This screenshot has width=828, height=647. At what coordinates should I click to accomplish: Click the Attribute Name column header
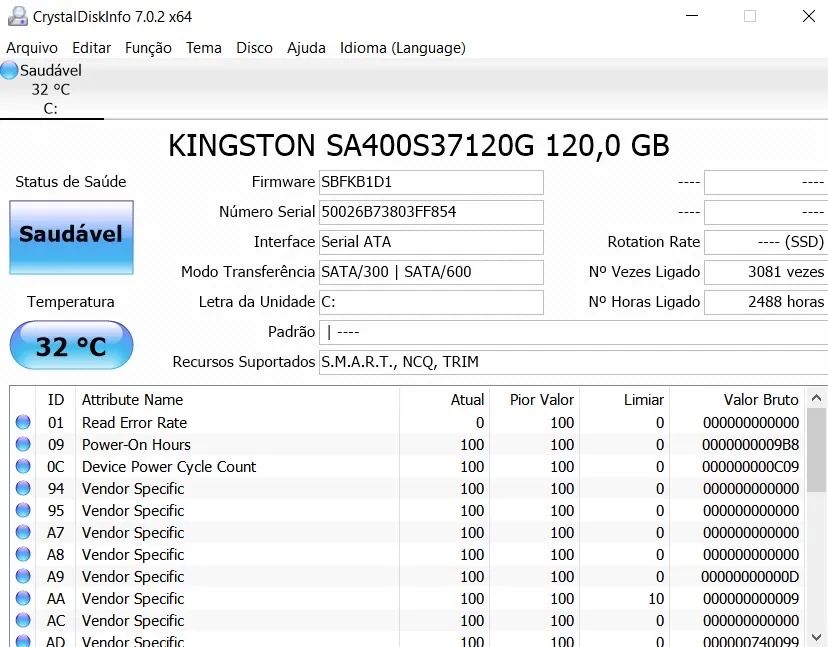pyautogui.click(x=237, y=400)
